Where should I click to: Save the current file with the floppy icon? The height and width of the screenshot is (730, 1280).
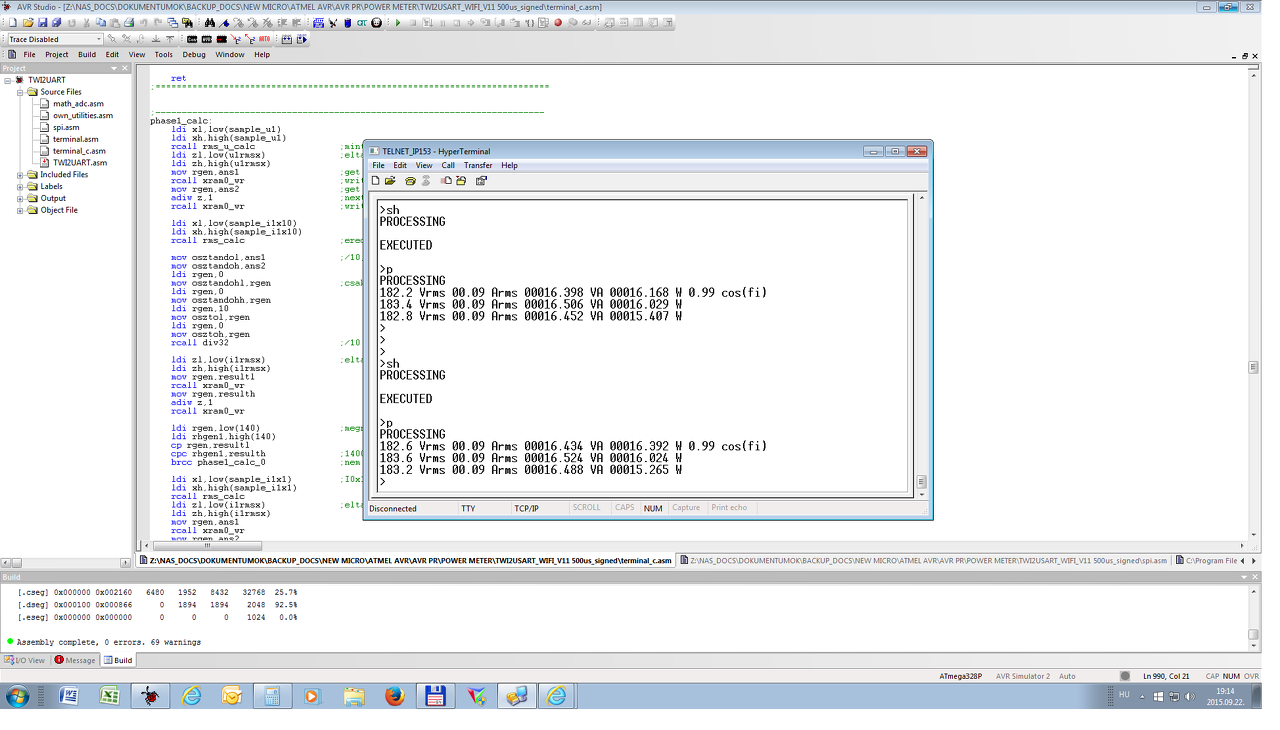tap(42, 23)
